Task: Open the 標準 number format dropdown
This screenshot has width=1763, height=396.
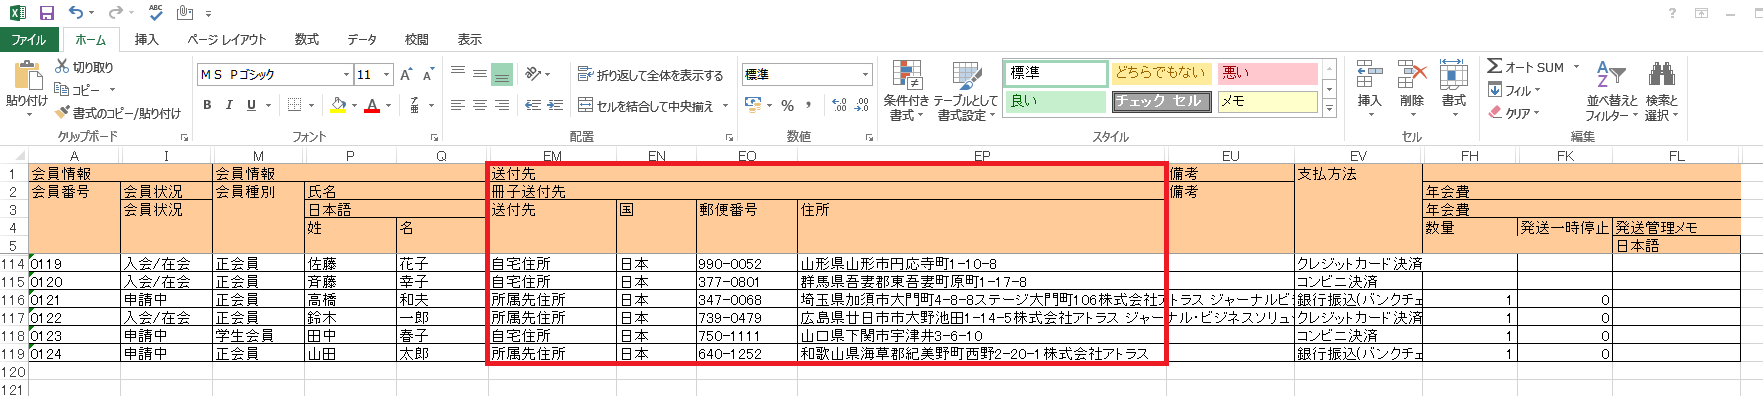Action: tap(866, 74)
